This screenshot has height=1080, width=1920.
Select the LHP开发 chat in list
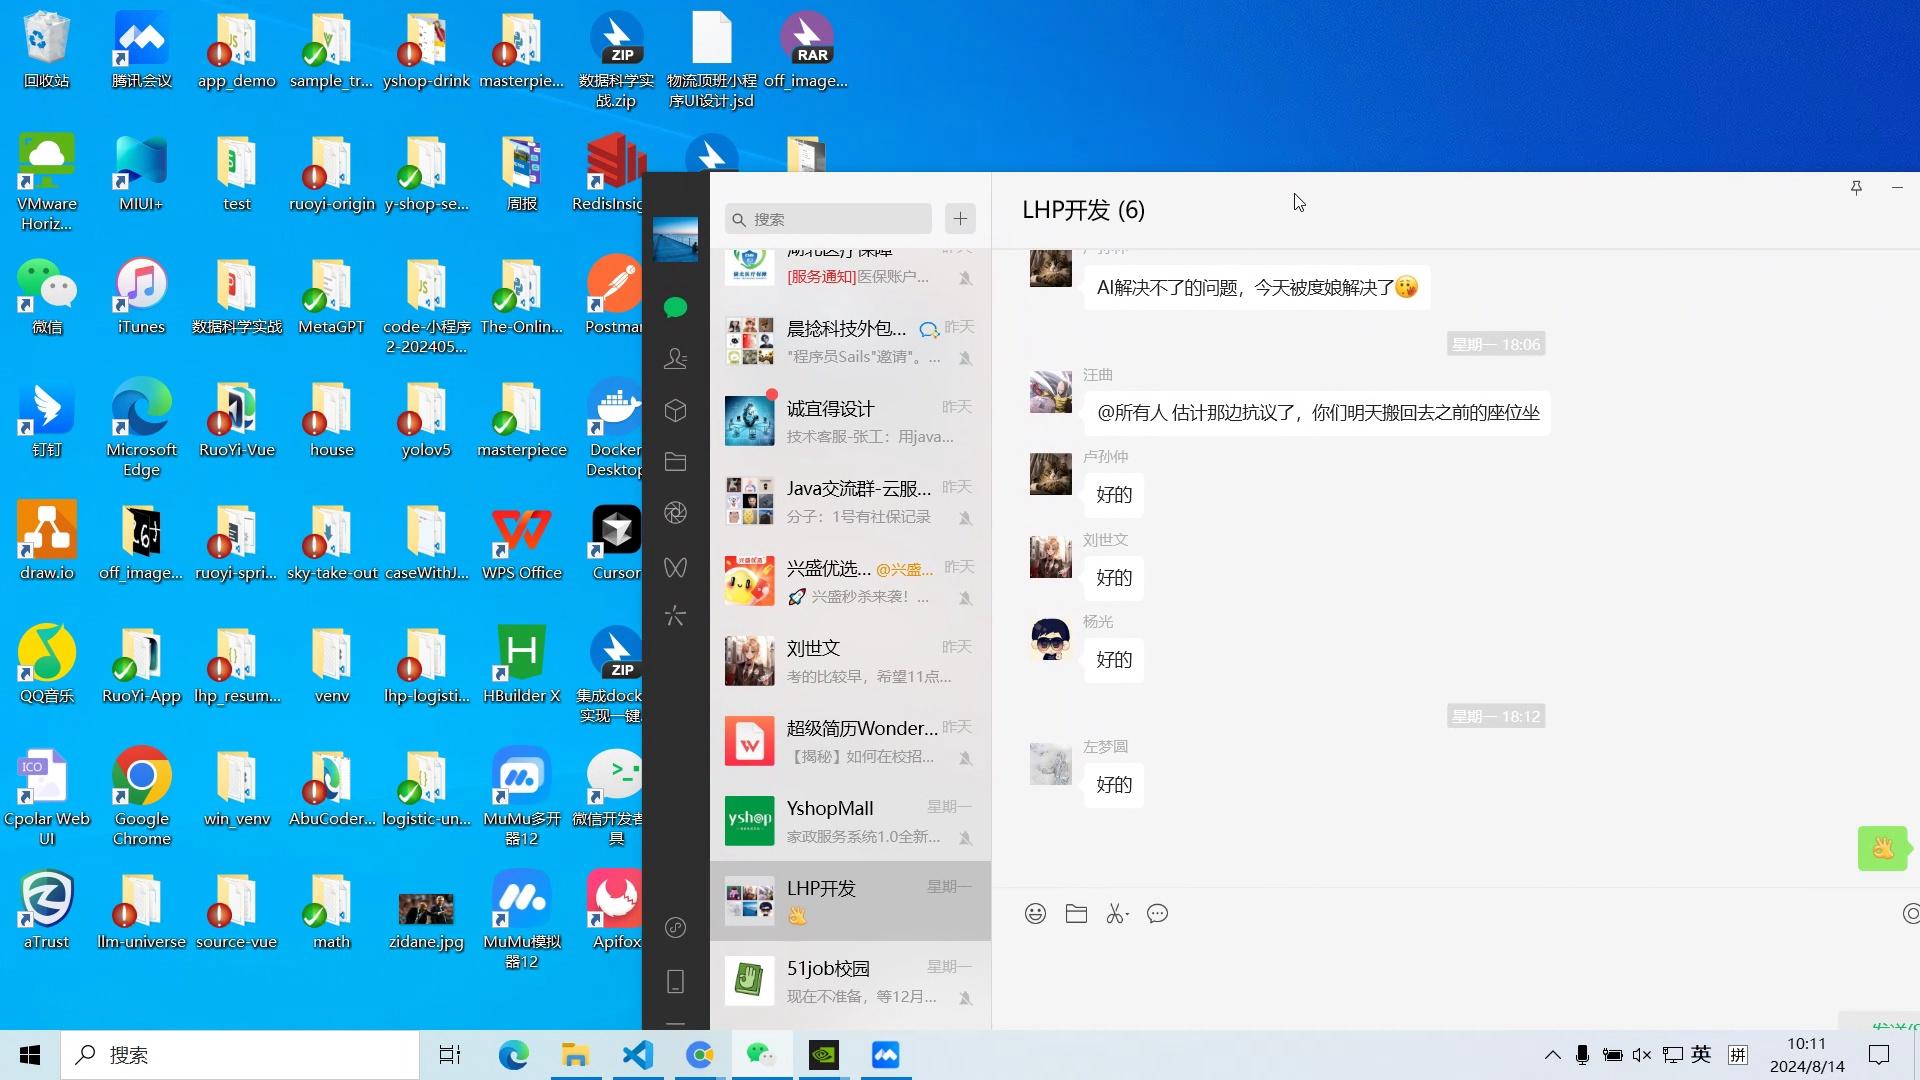(850, 901)
